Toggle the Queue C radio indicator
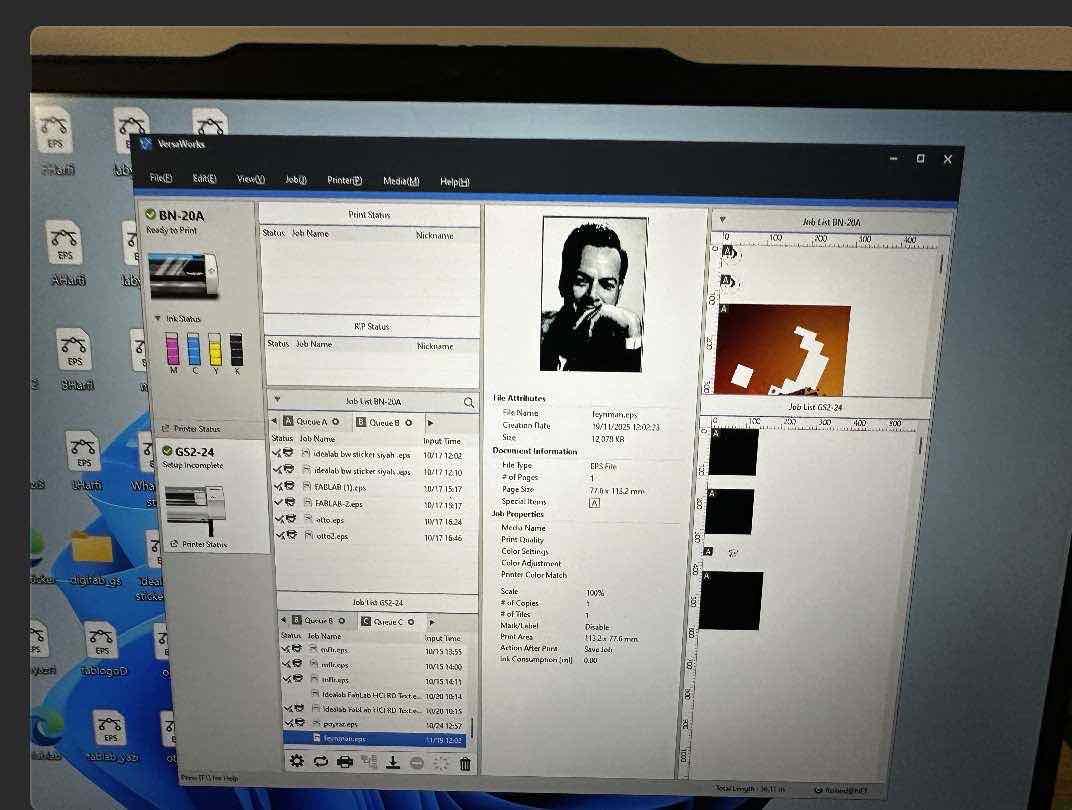 [x=411, y=622]
